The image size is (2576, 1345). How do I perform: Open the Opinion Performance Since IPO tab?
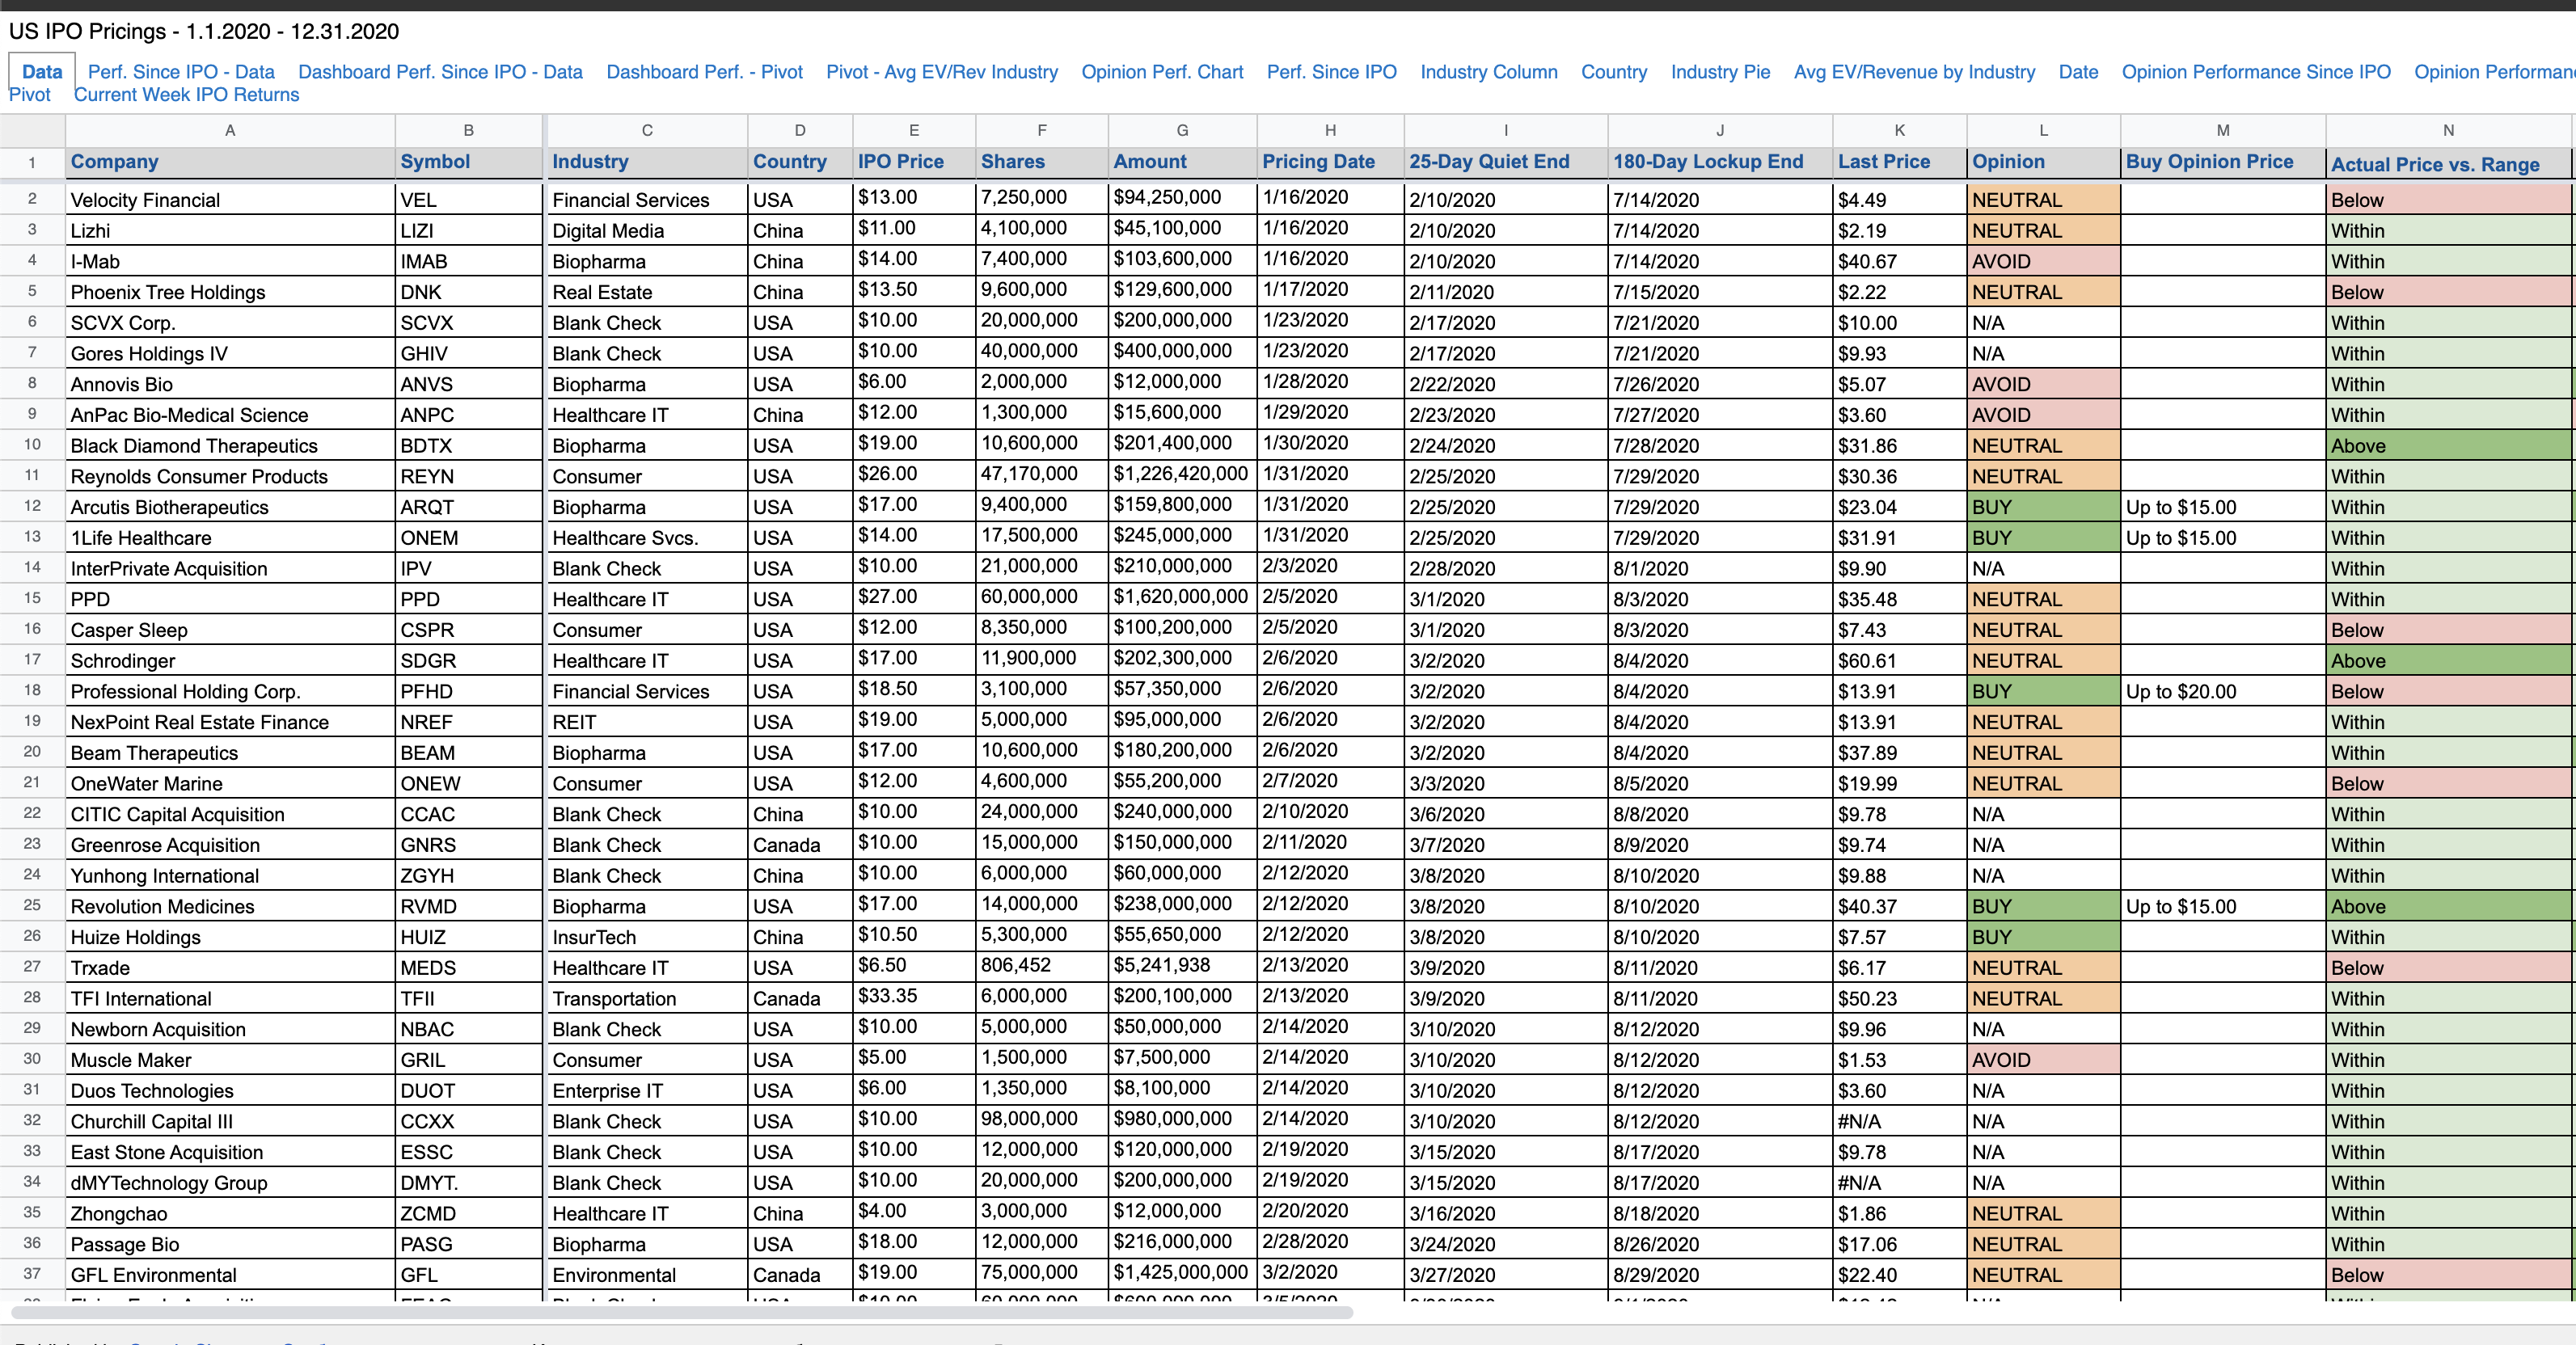coord(2255,72)
